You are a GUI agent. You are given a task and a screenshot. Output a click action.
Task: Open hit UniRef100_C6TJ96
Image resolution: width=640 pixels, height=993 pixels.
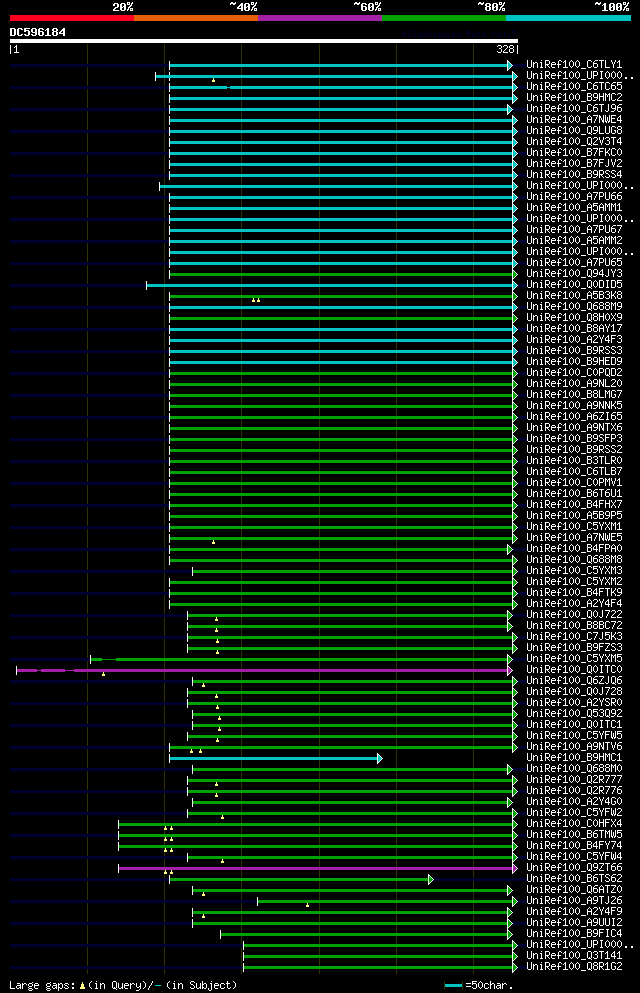point(574,109)
